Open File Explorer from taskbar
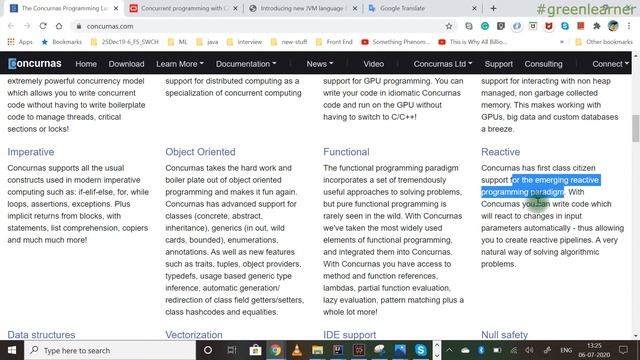This screenshot has width=640, height=360. click(x=318, y=350)
